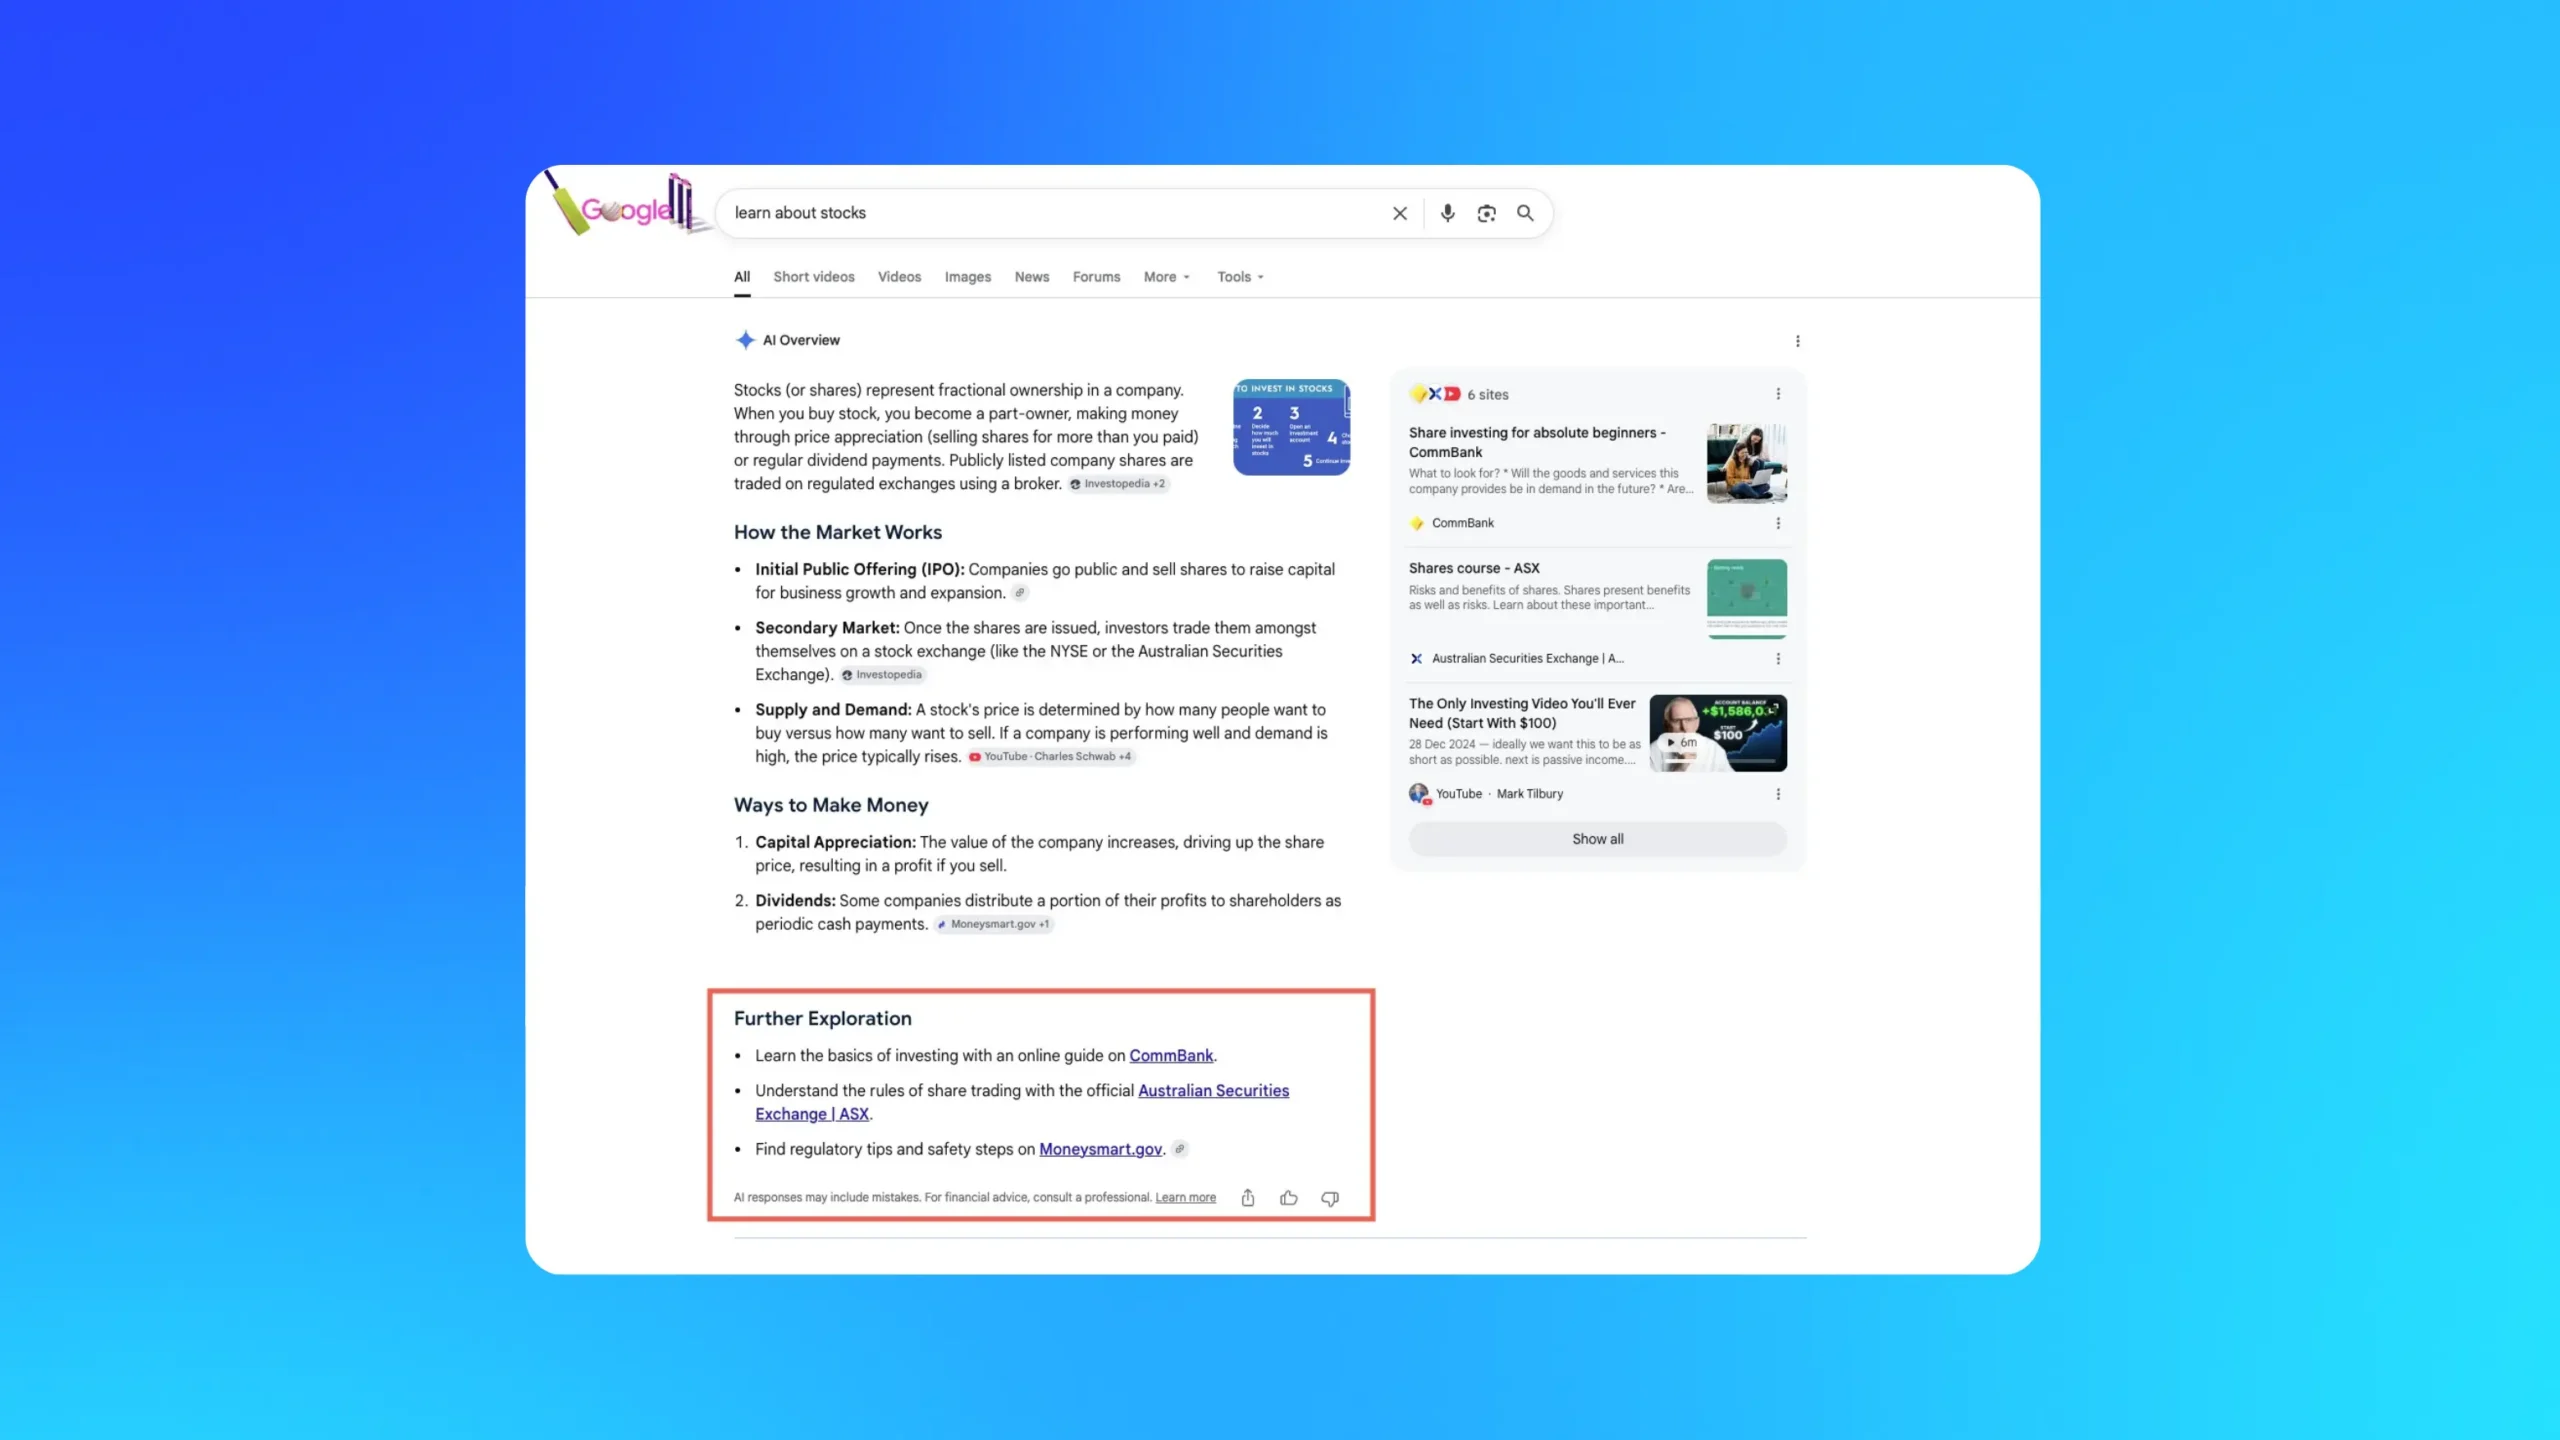Click the 'Ways to Make Money' heading

click(x=831, y=806)
